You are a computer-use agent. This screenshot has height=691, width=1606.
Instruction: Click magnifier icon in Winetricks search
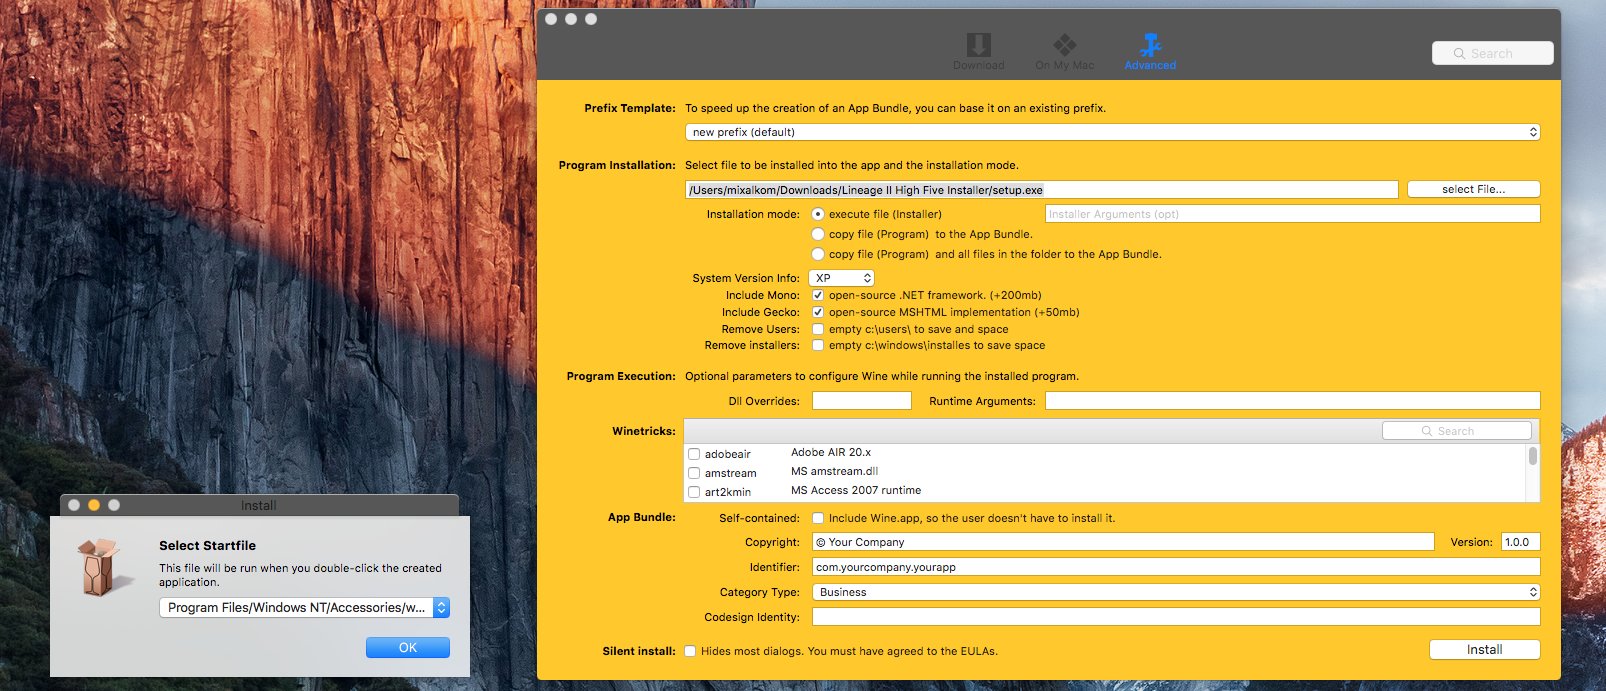coord(1427,431)
